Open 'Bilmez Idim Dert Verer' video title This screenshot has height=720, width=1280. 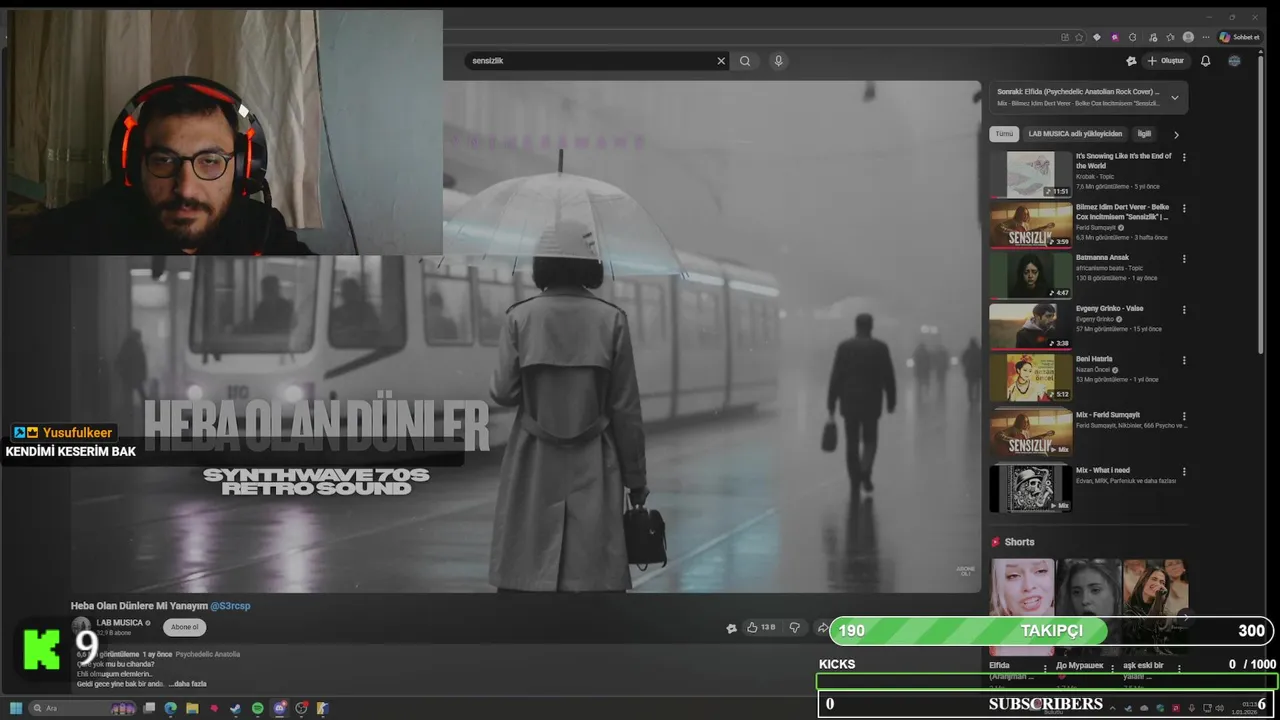(1123, 212)
